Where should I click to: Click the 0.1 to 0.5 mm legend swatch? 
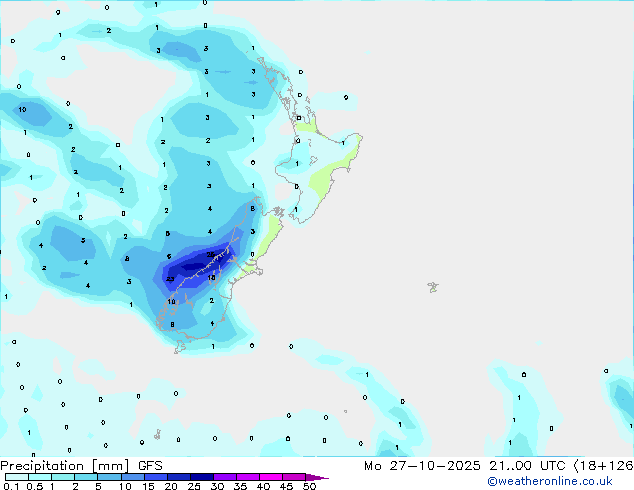pyautogui.click(x=17, y=477)
